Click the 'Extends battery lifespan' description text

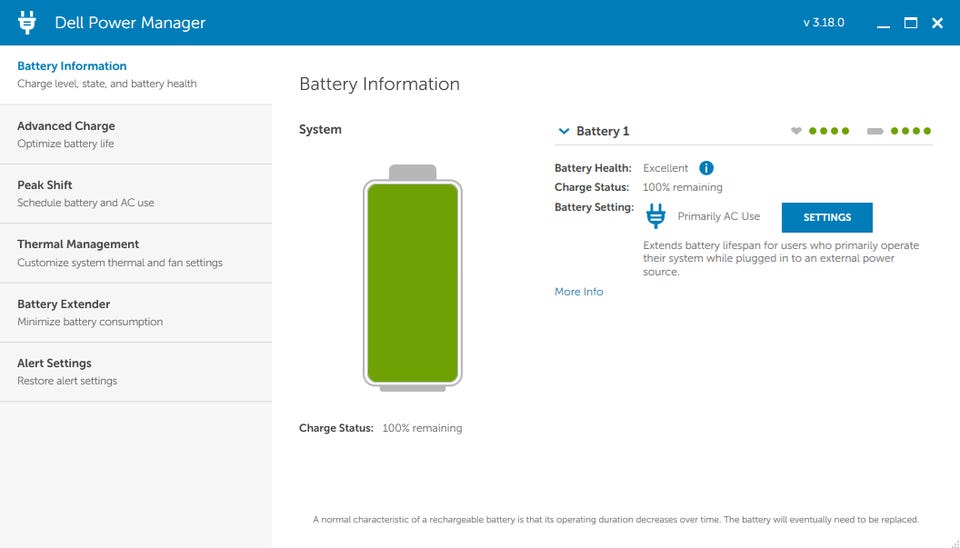pyautogui.click(x=781, y=258)
